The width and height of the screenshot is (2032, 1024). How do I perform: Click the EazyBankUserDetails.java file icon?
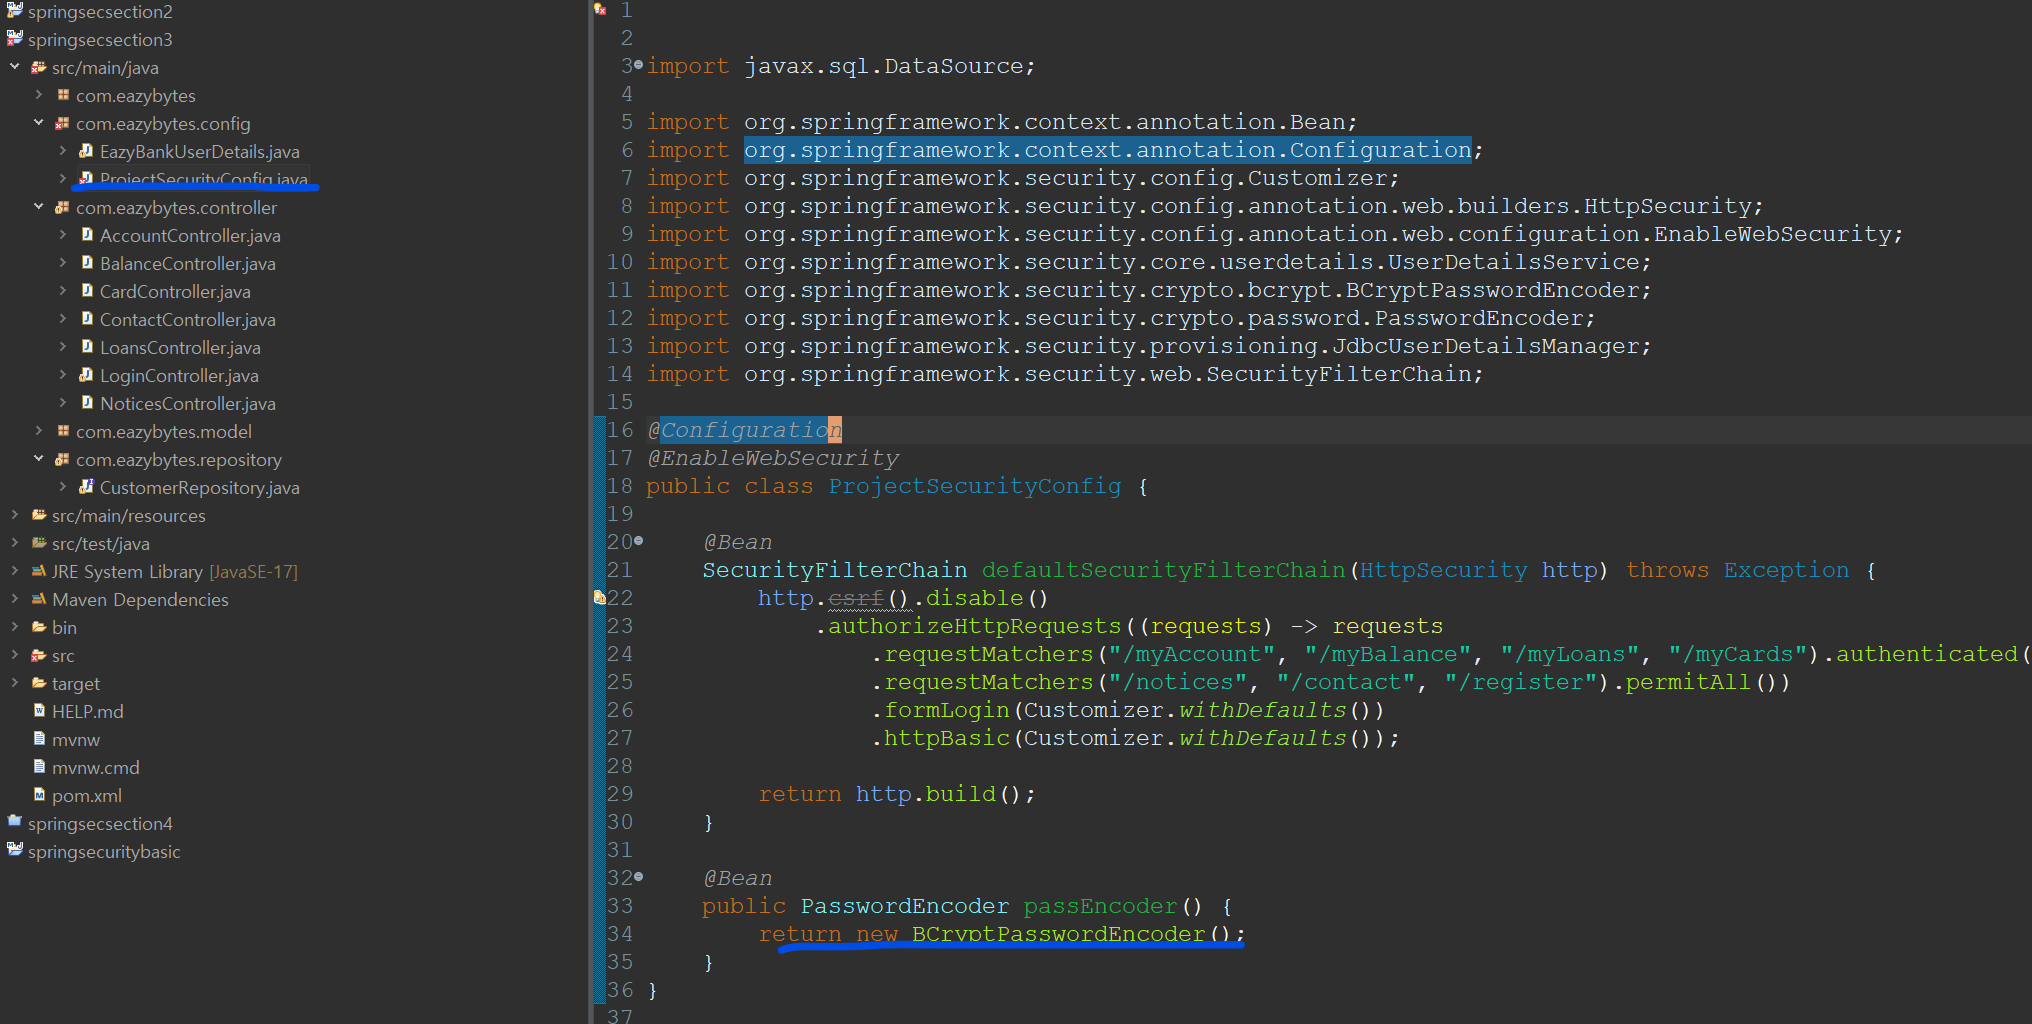[87, 151]
